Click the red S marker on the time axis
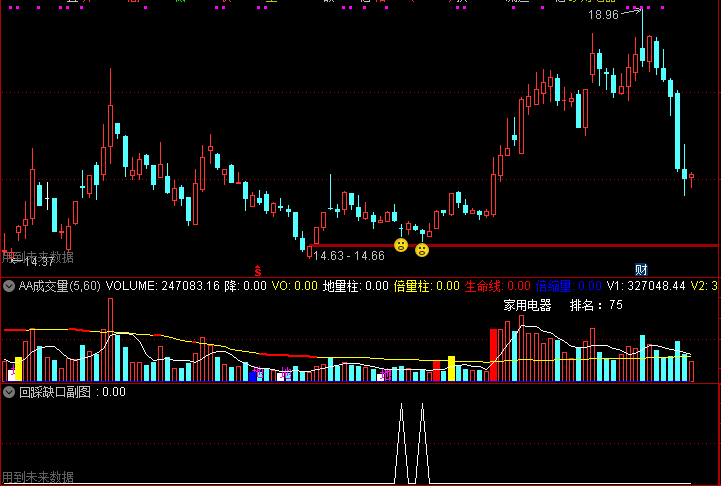The height and width of the screenshot is (486, 721). 258,270
